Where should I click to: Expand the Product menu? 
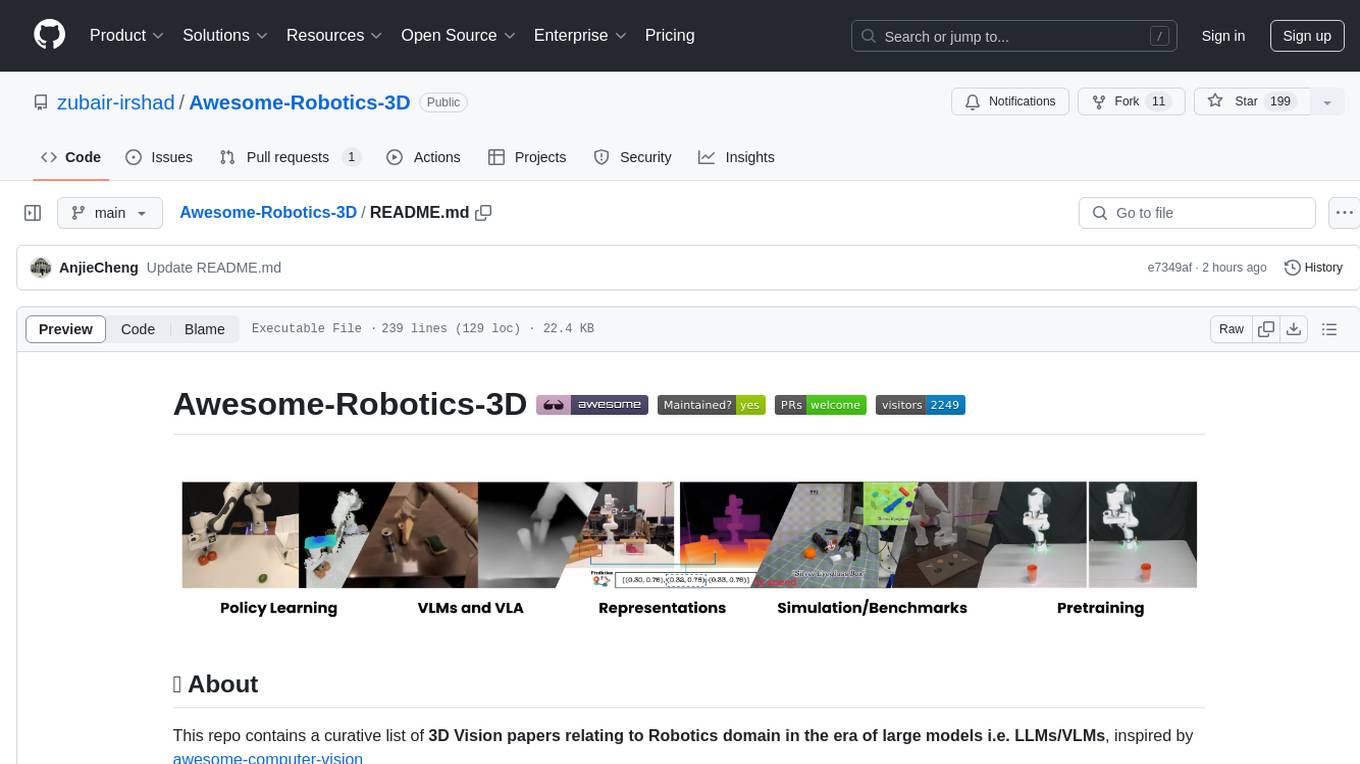127,35
